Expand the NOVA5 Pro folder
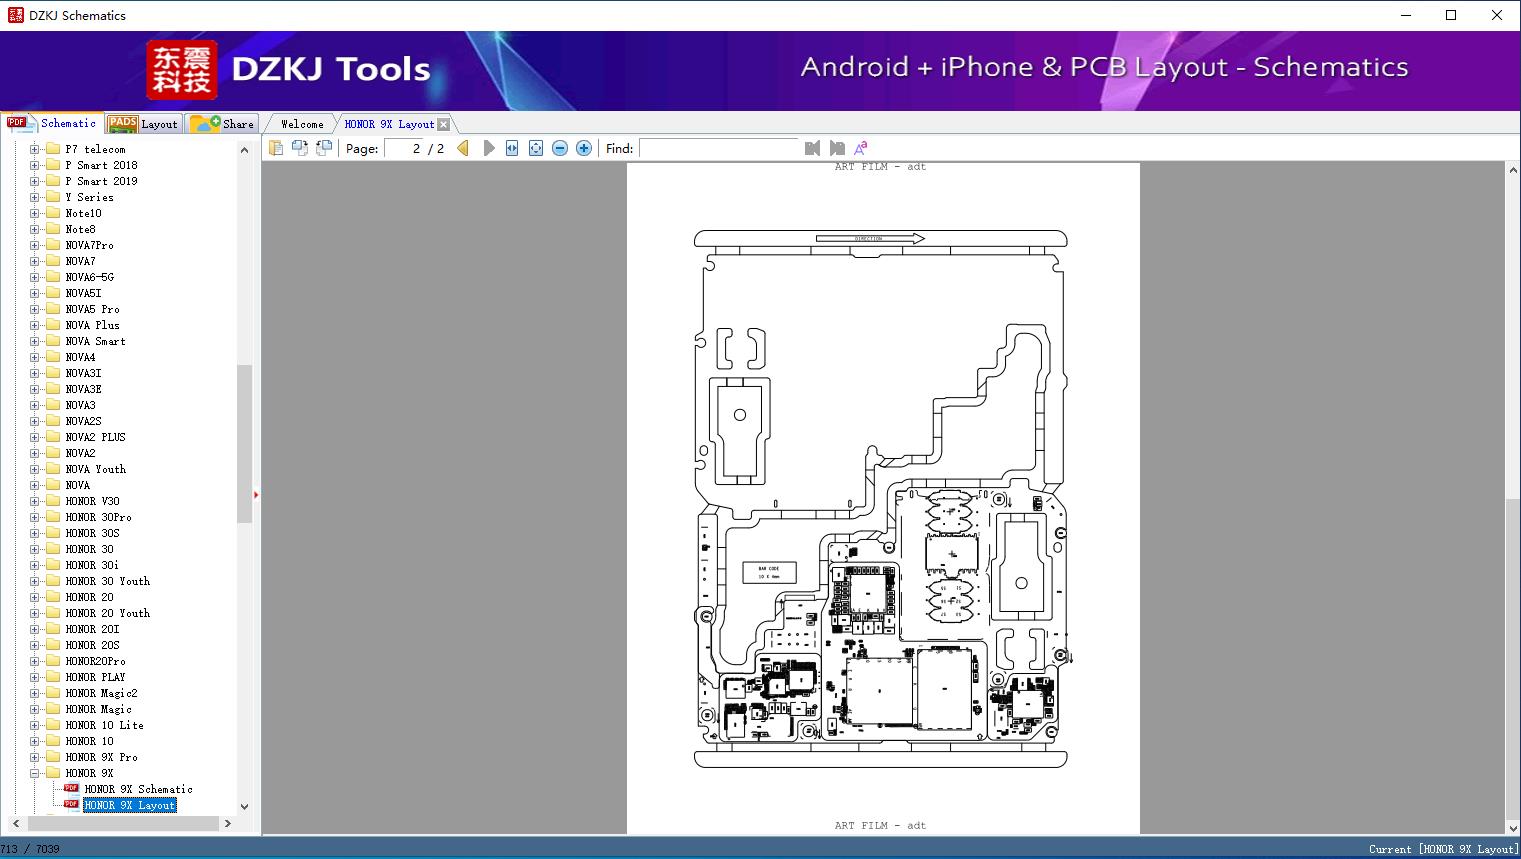Image resolution: width=1521 pixels, height=859 pixels. [35, 309]
